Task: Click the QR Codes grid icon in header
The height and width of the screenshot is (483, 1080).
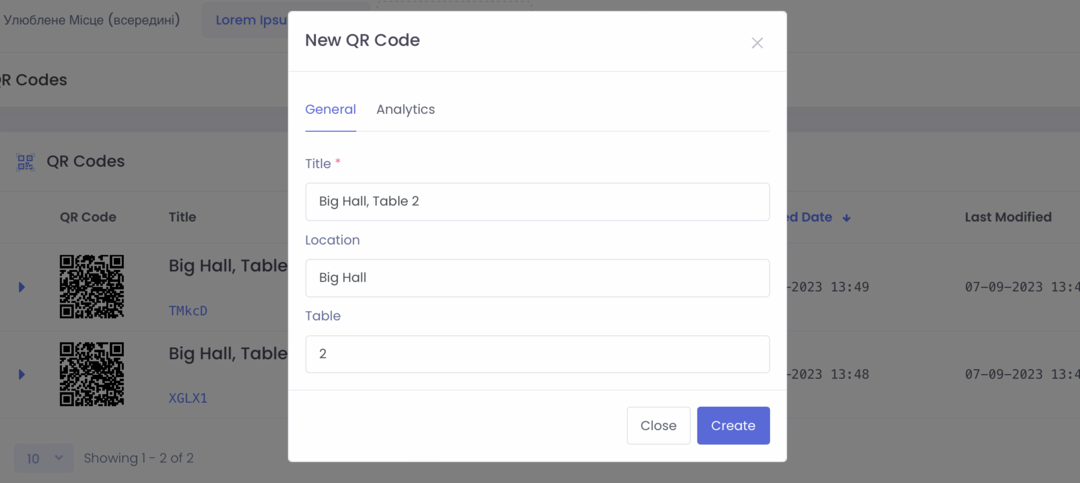Action: point(25,163)
